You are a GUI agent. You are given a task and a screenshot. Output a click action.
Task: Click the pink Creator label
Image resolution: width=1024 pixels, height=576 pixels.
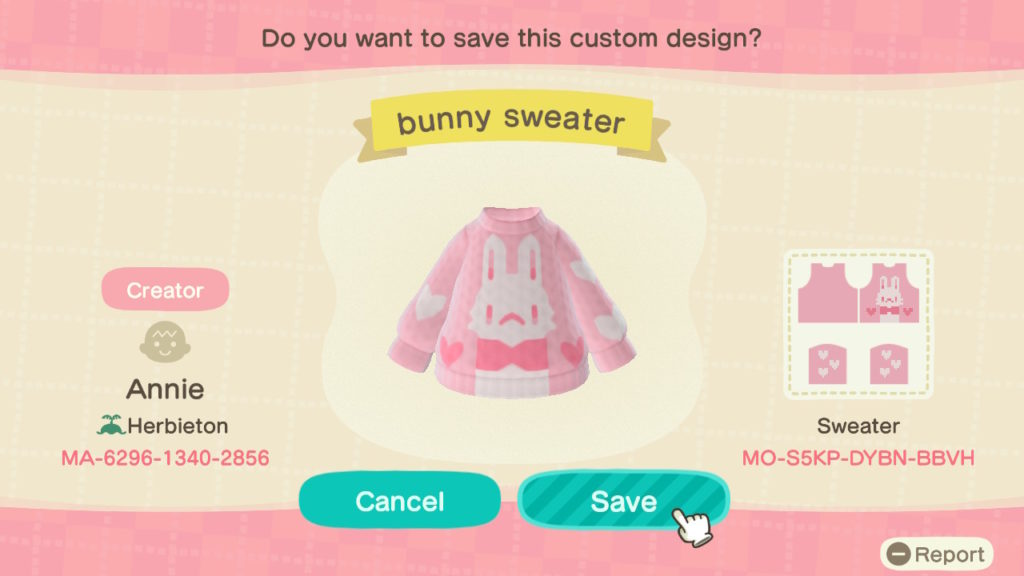(165, 289)
